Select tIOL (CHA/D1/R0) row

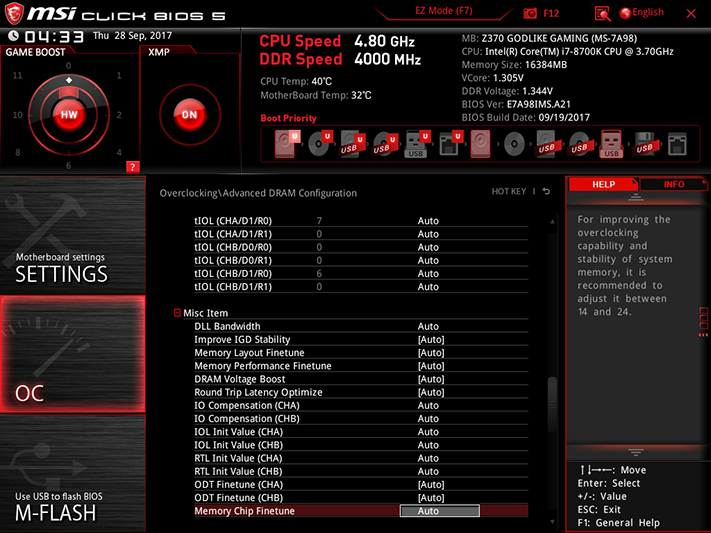(x=361, y=221)
